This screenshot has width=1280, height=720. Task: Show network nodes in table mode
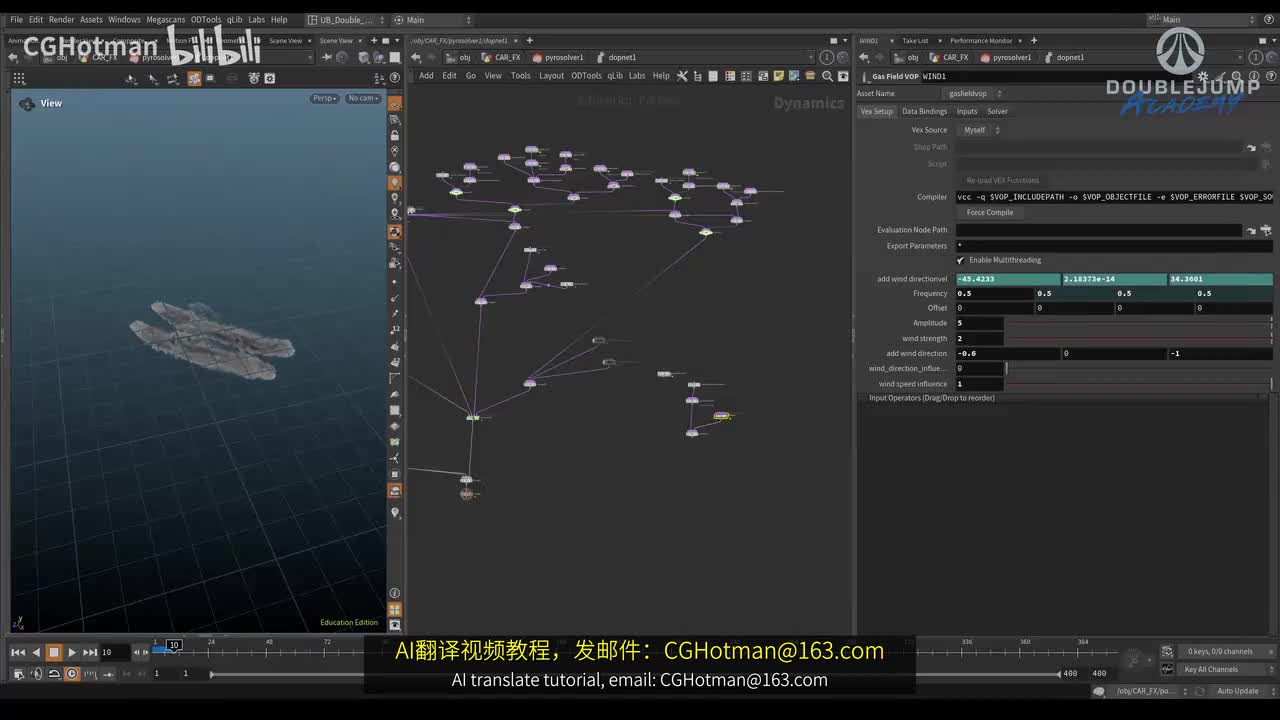pyautogui.click(x=730, y=76)
